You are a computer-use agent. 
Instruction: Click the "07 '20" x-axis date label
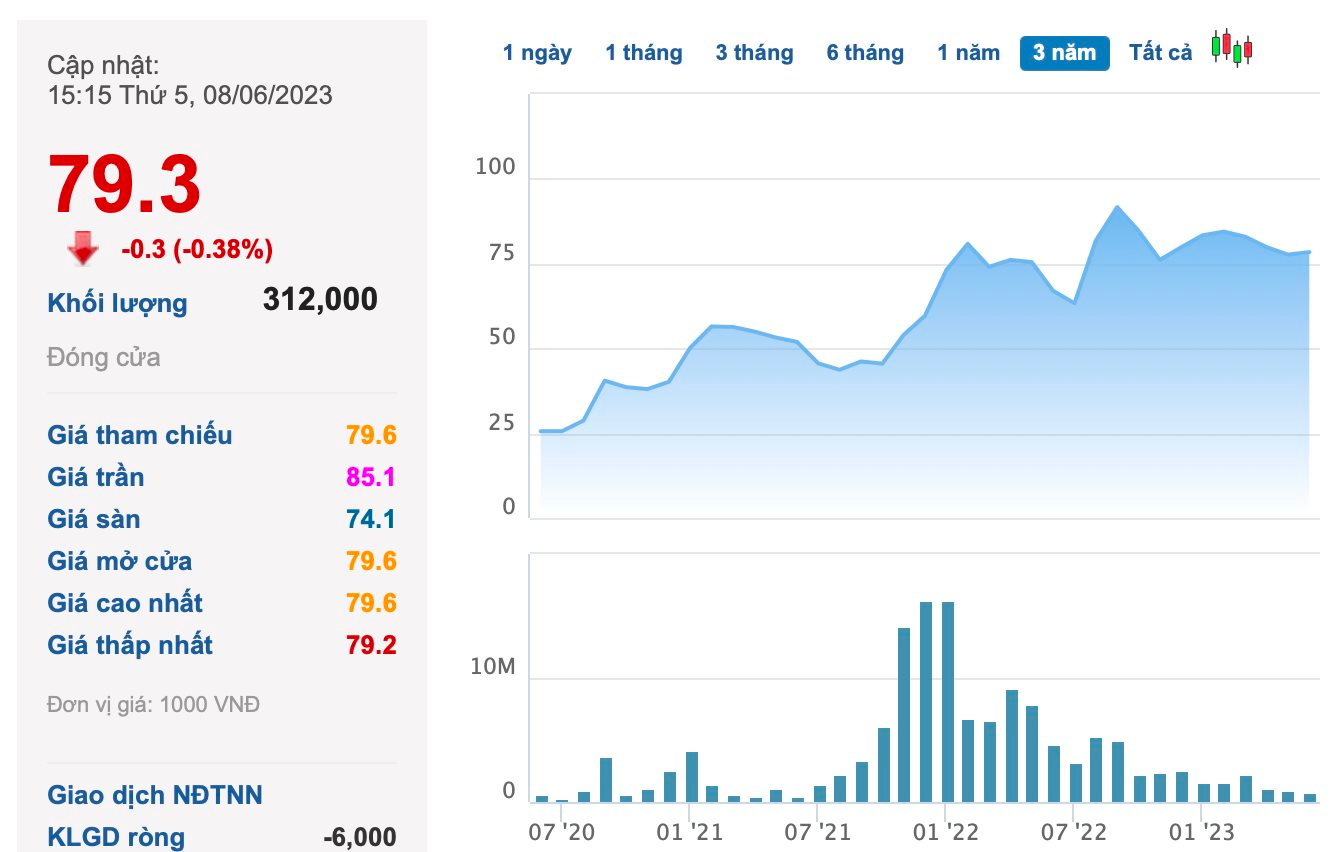pos(563,831)
